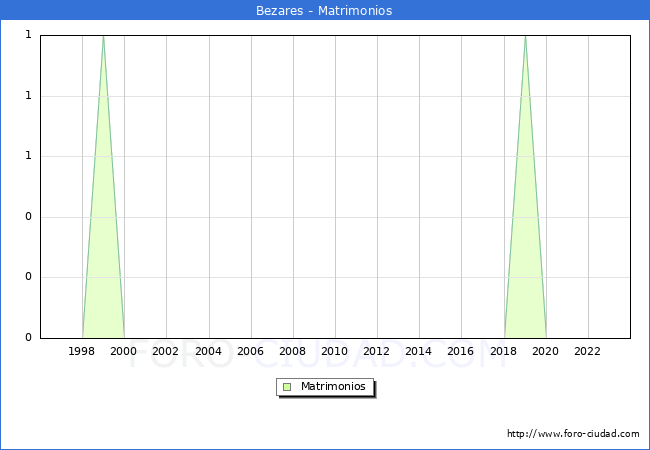Click the chart title Bezares - Matrimonios
Viewport: 650px width, 450px height.
[x=325, y=11]
